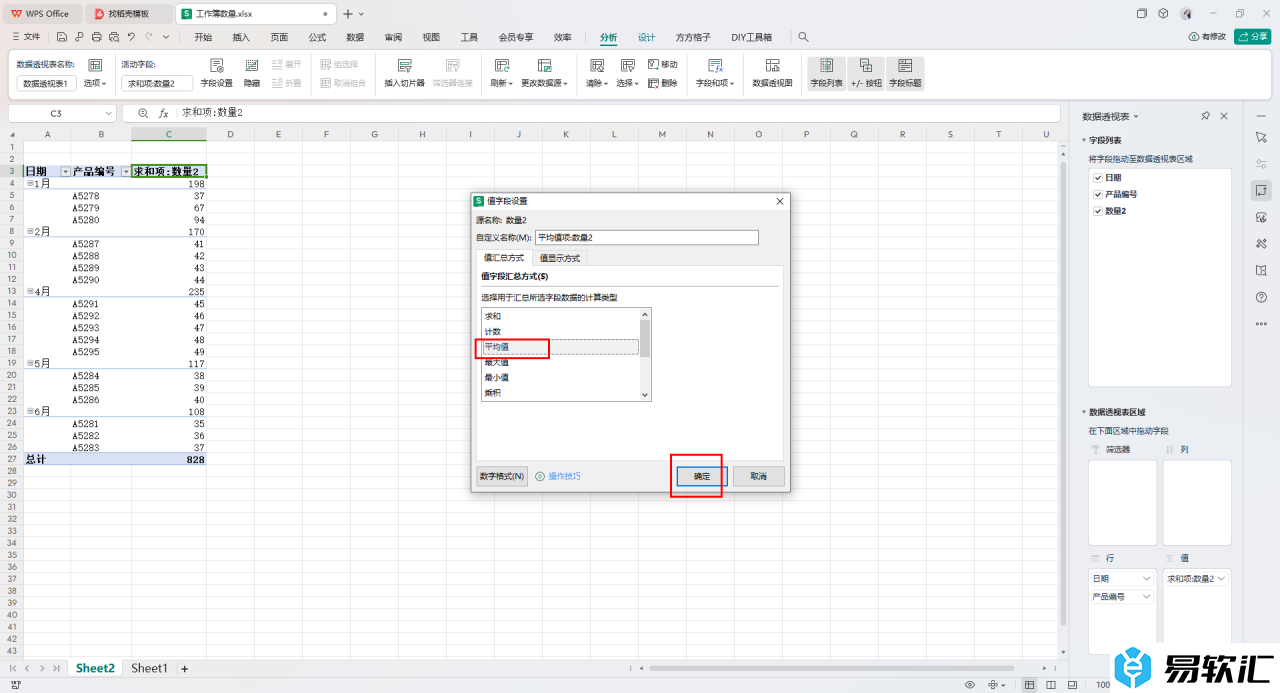
Task: Toggle the 字段列表 field list button
Action: pyautogui.click(x=826, y=73)
